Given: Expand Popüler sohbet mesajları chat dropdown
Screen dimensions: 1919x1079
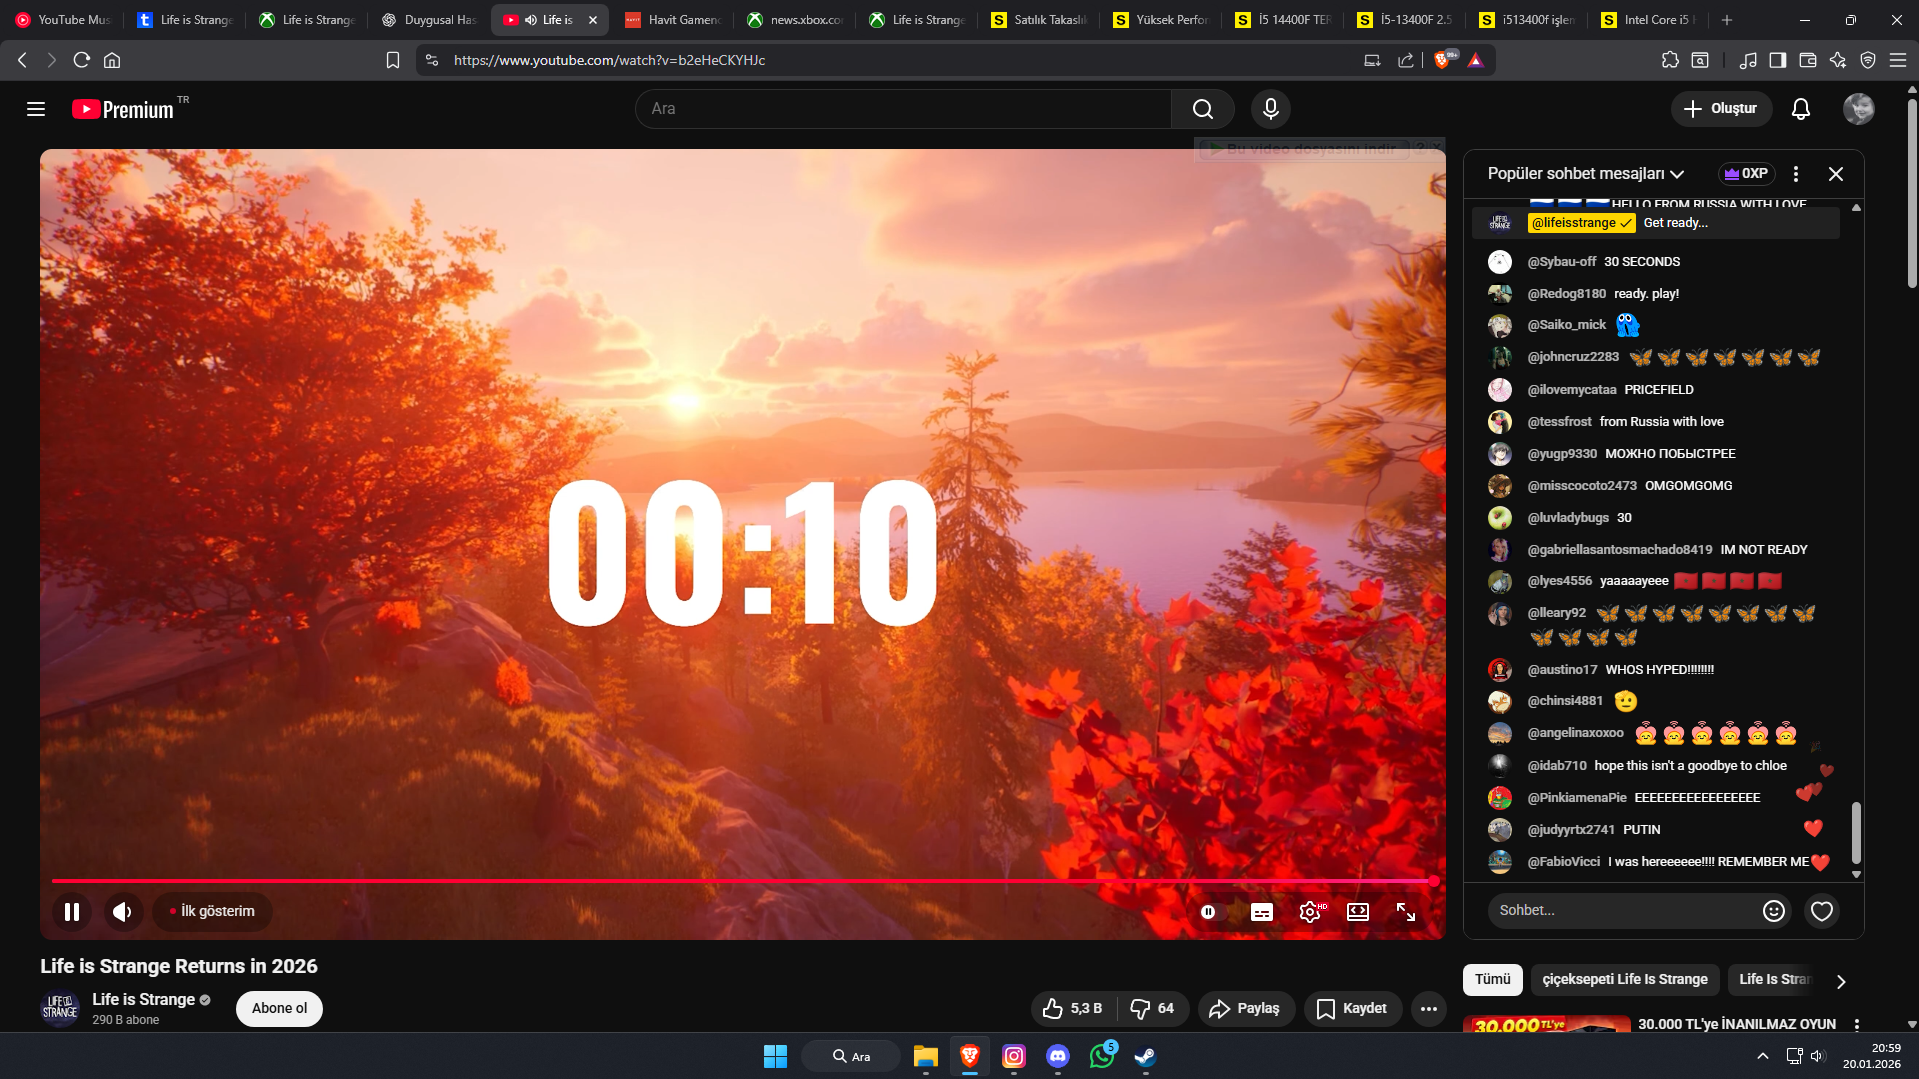Looking at the screenshot, I should pos(1586,174).
